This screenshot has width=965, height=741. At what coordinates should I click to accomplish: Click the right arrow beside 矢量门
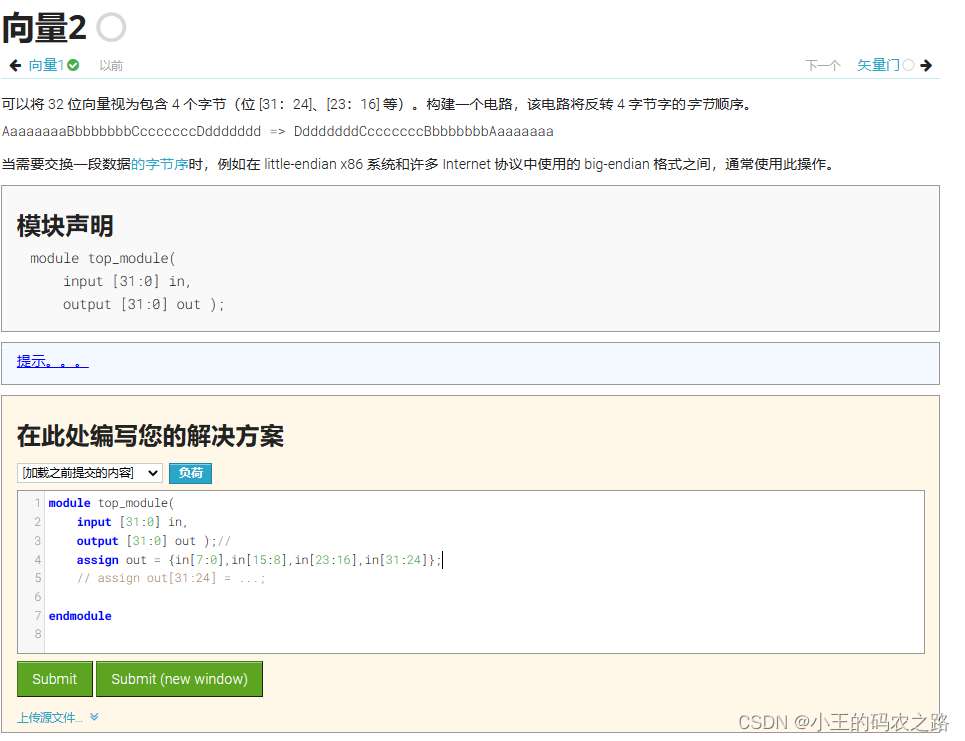[x=927, y=63]
